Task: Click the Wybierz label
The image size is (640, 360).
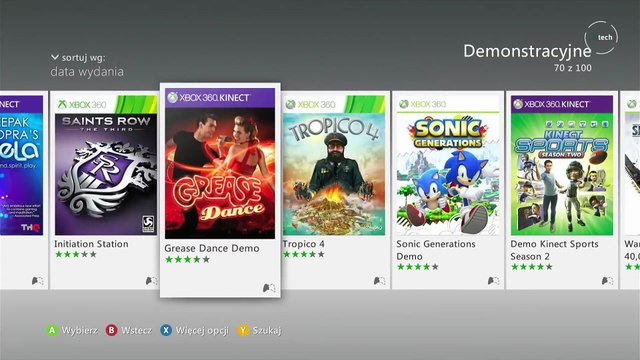Action: coord(80,330)
